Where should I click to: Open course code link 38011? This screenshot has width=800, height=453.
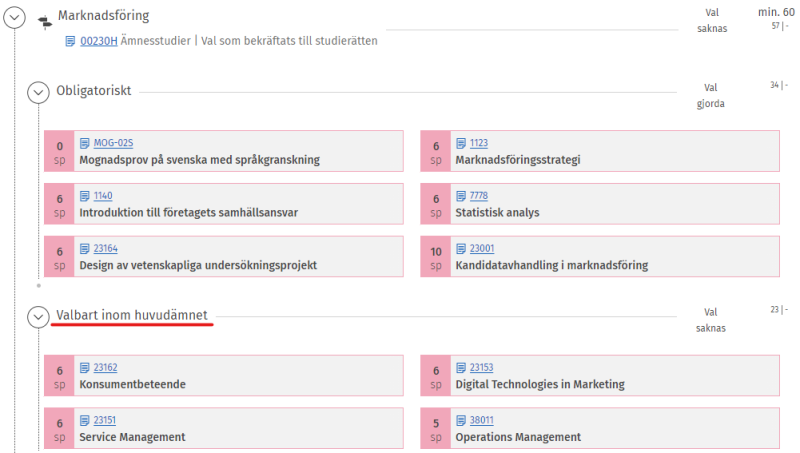tap(481, 420)
